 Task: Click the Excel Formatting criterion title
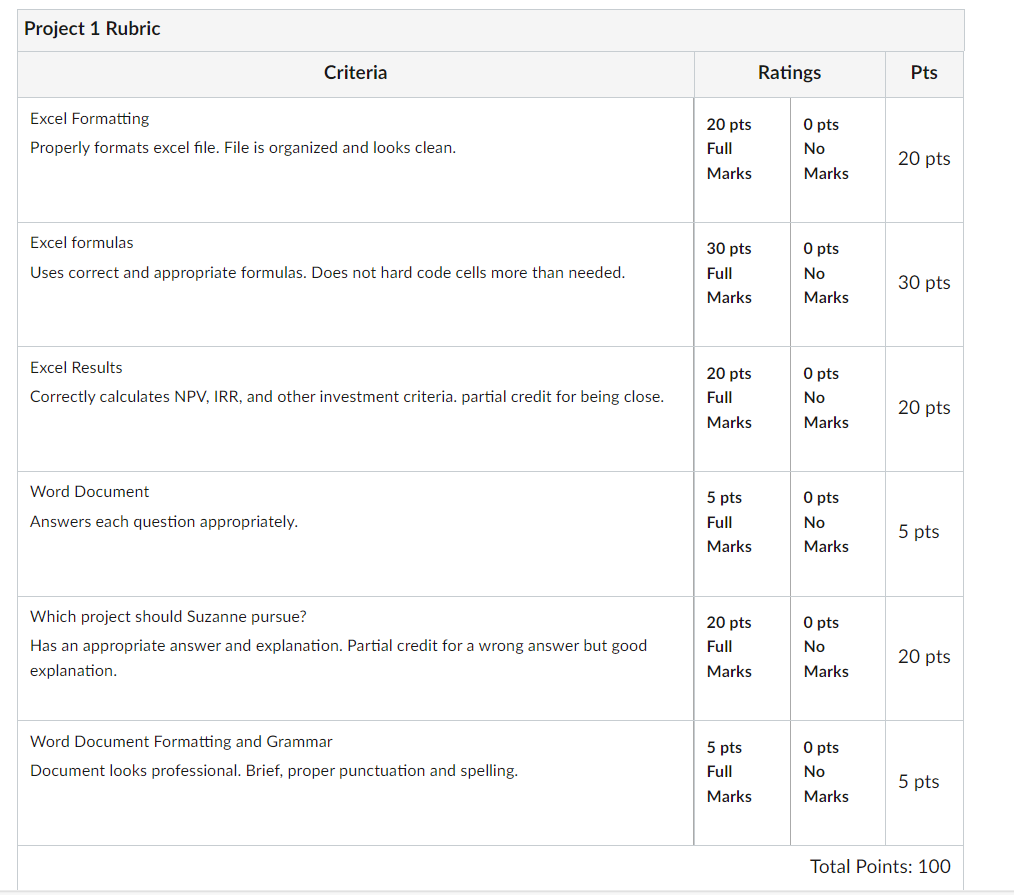coord(90,119)
